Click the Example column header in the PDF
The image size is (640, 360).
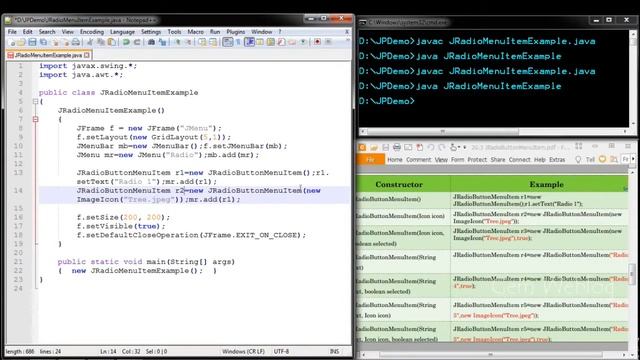pyautogui.click(x=546, y=184)
